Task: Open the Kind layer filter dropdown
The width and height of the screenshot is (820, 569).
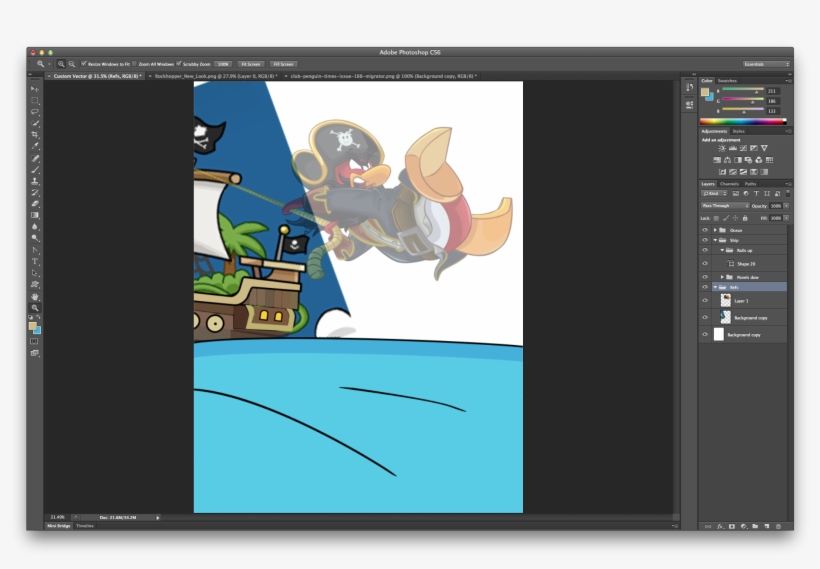Action: point(714,194)
